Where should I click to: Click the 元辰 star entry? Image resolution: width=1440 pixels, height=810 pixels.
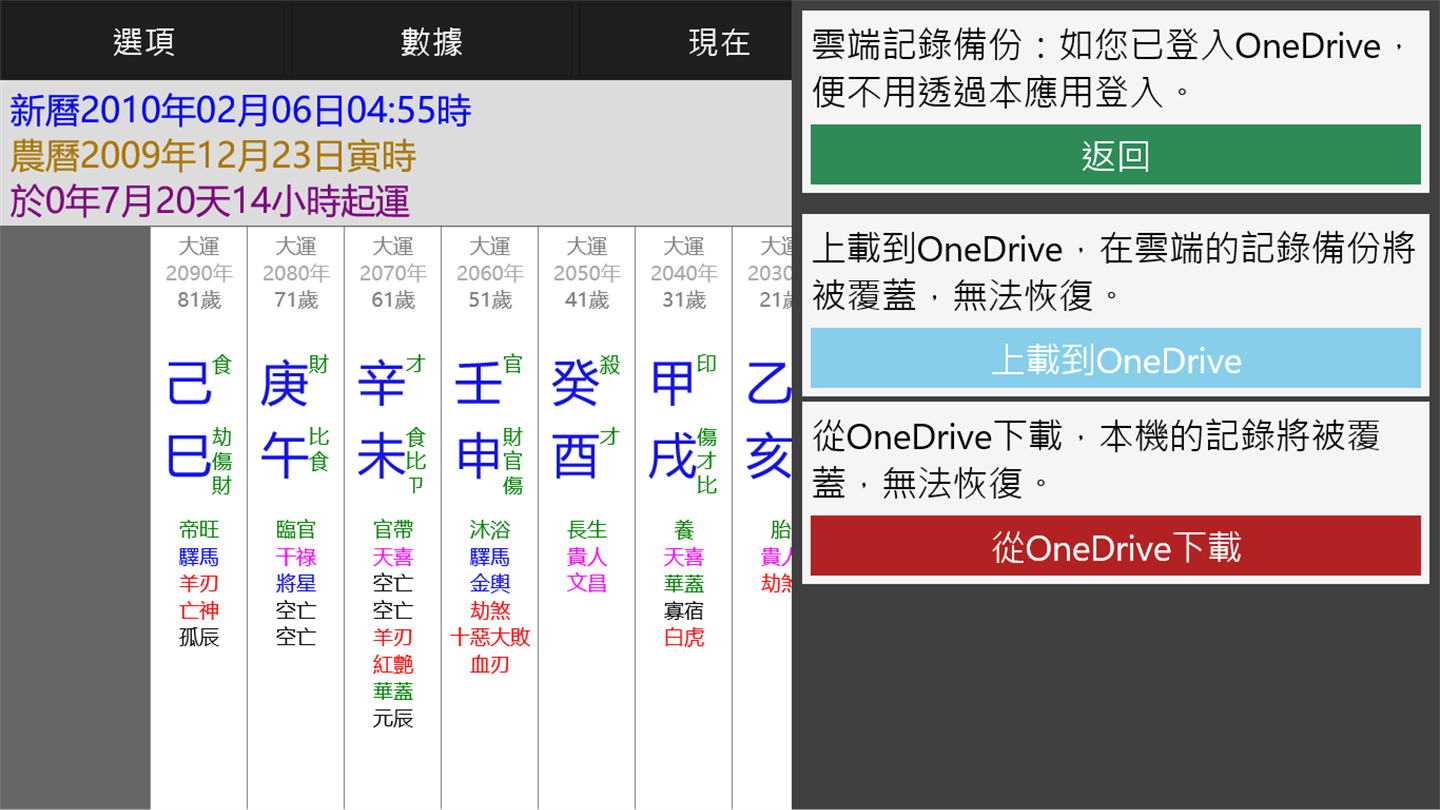click(x=393, y=718)
